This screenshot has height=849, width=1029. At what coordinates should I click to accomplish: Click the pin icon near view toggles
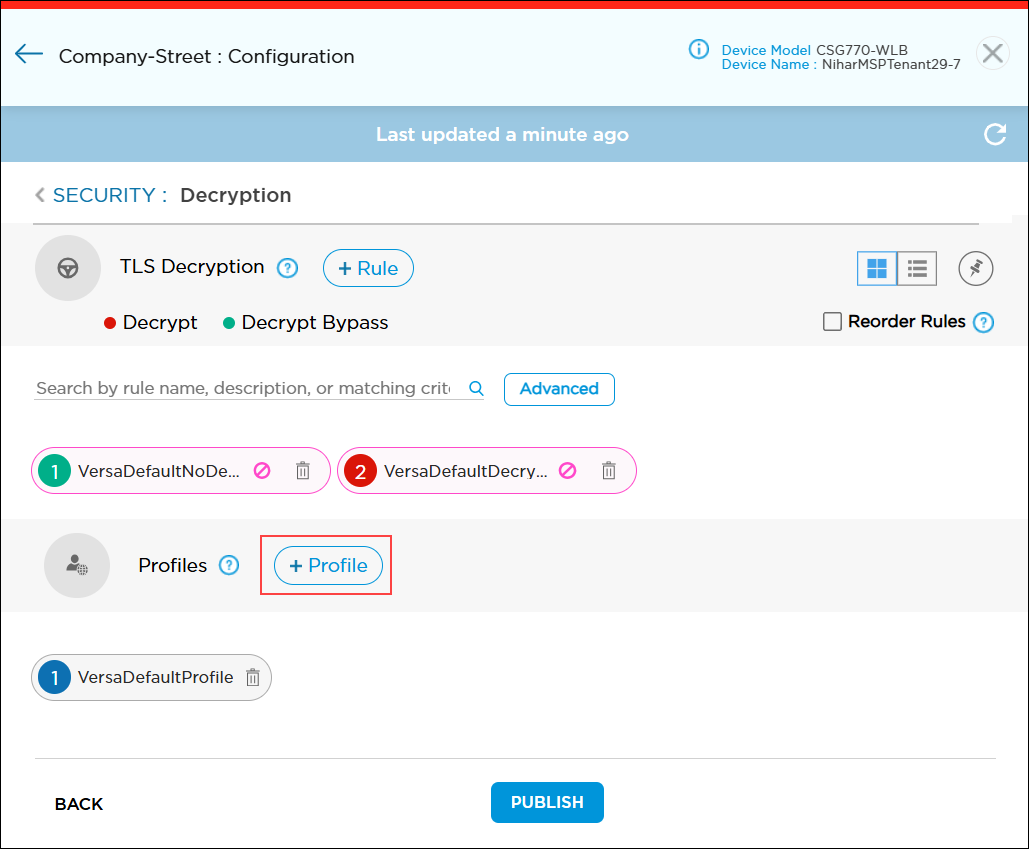[975, 268]
